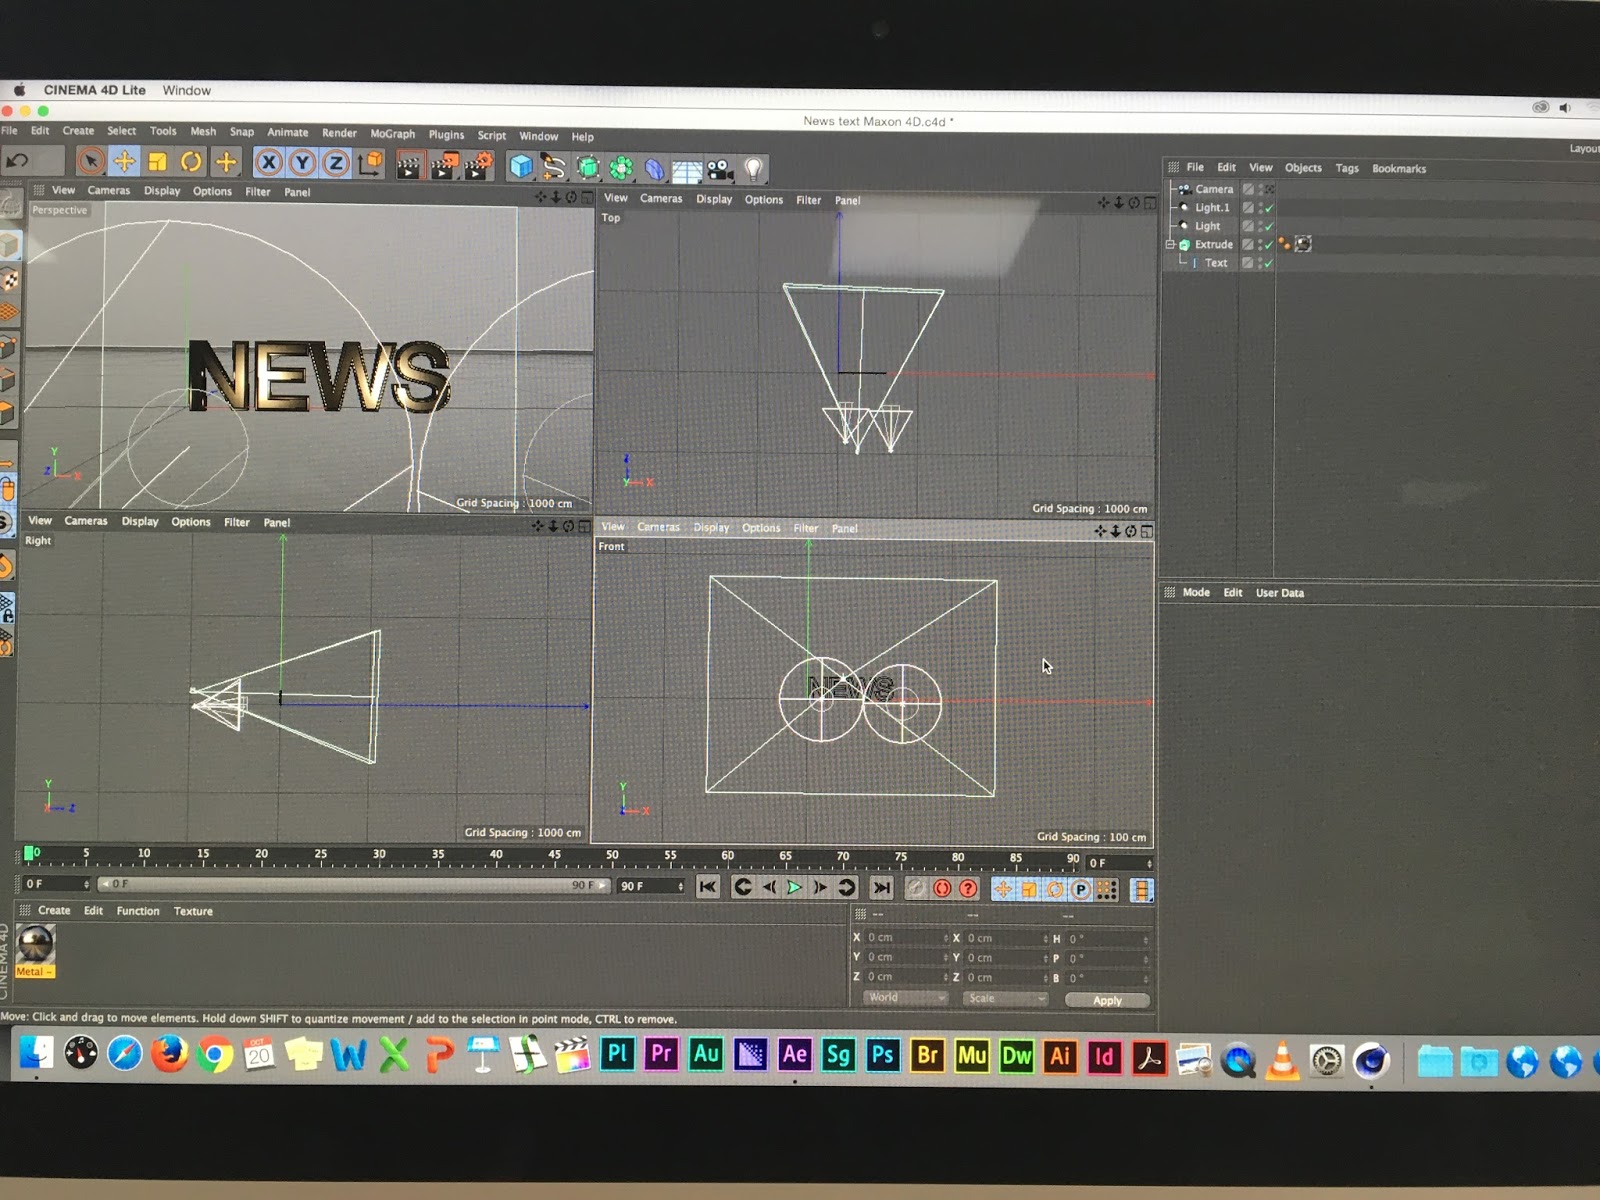This screenshot has width=1600, height=1200.
Task: Click the green timeline playhead at frame 0
Action: click(30, 852)
